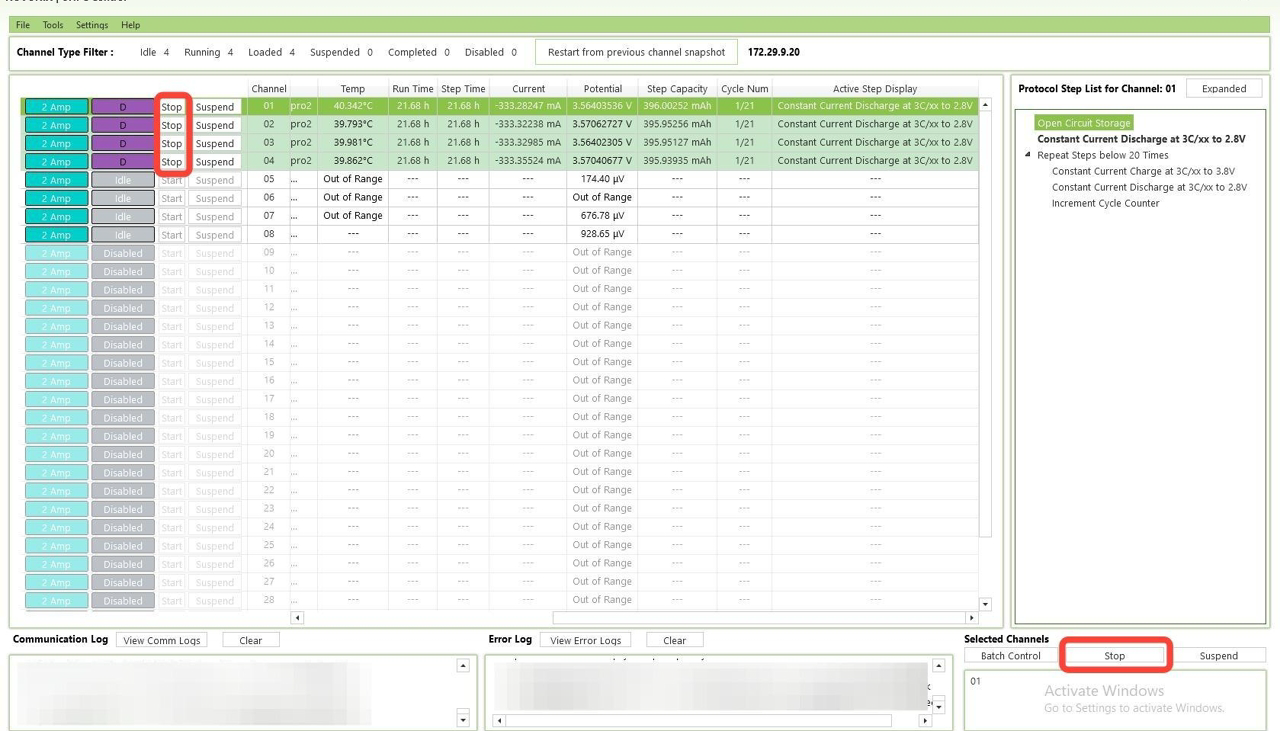The width and height of the screenshot is (1280, 731).
Task: Toggle the Expanded protocol view button
Action: [1224, 88]
